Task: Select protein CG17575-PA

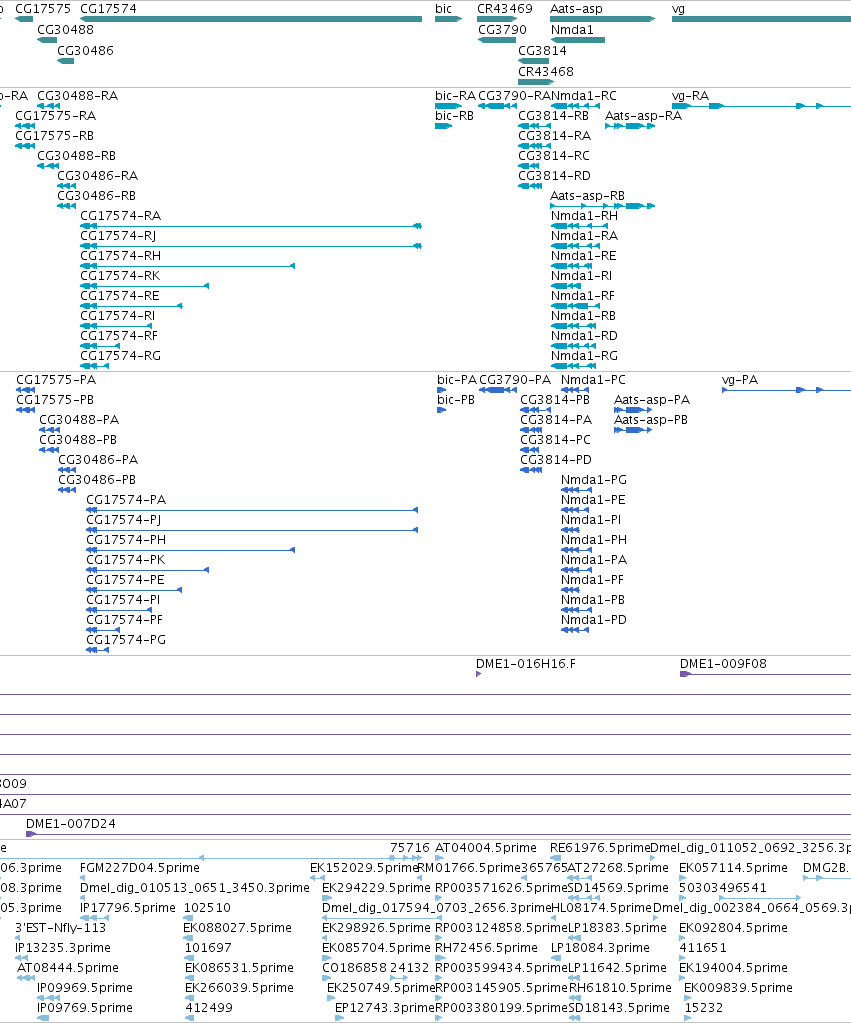Action: 56,380
